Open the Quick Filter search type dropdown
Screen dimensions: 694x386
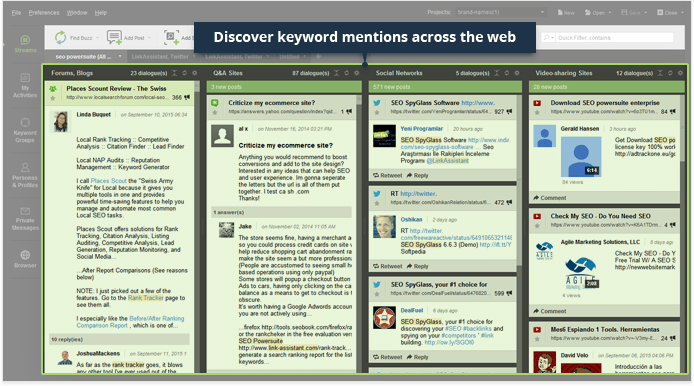point(548,38)
